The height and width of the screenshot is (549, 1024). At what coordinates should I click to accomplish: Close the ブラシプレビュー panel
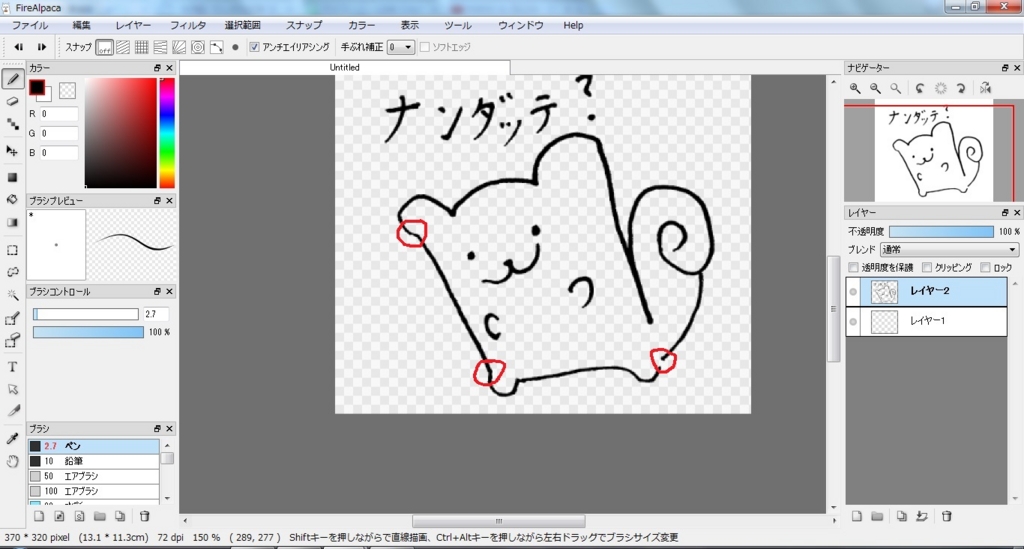(170, 200)
